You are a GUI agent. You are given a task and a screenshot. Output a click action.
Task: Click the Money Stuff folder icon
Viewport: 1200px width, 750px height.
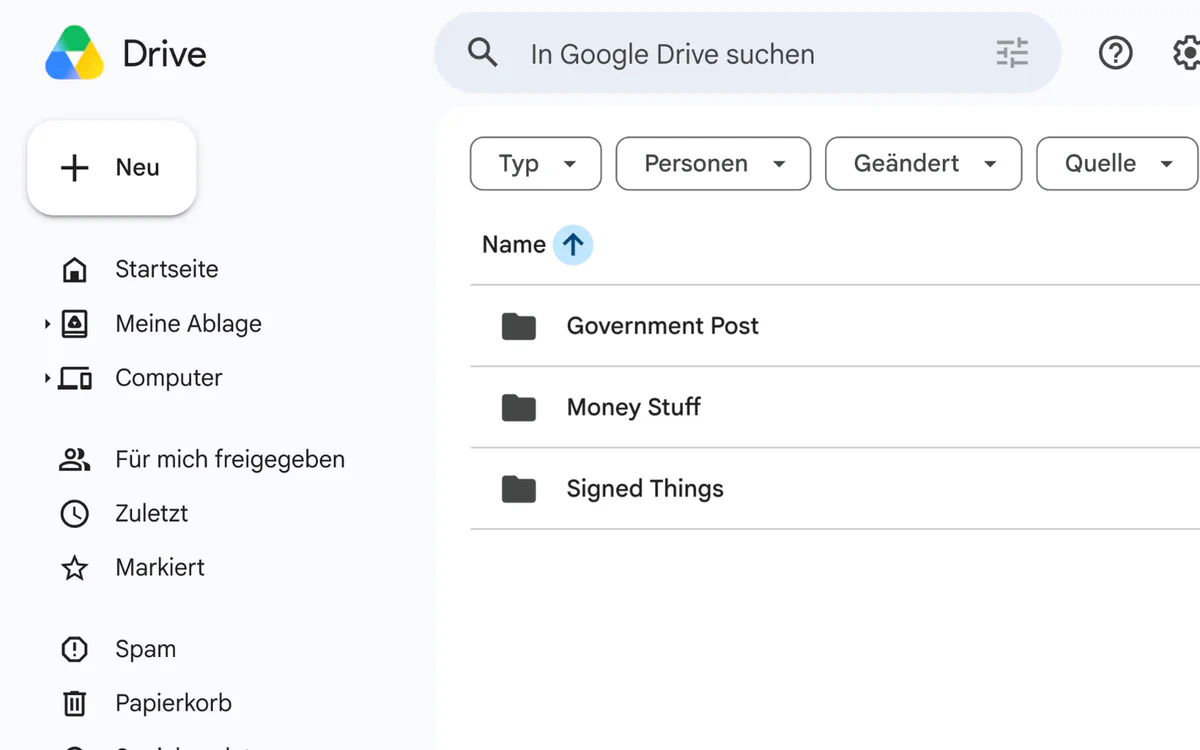(x=519, y=407)
